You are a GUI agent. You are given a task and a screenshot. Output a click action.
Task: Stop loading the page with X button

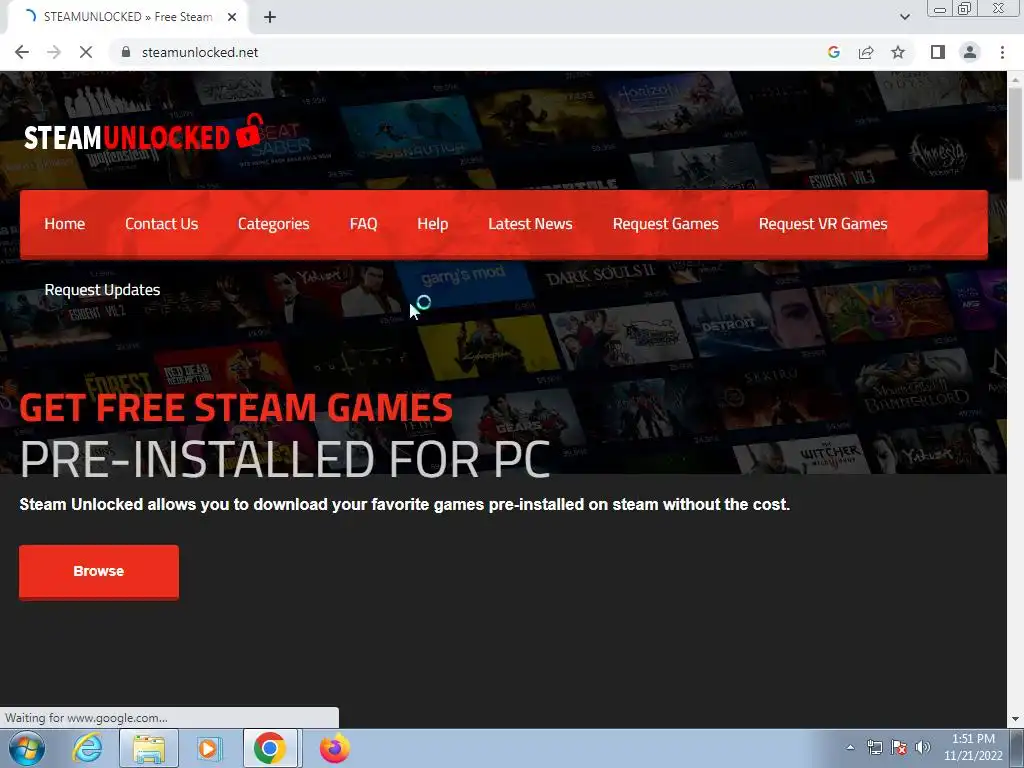point(86,52)
